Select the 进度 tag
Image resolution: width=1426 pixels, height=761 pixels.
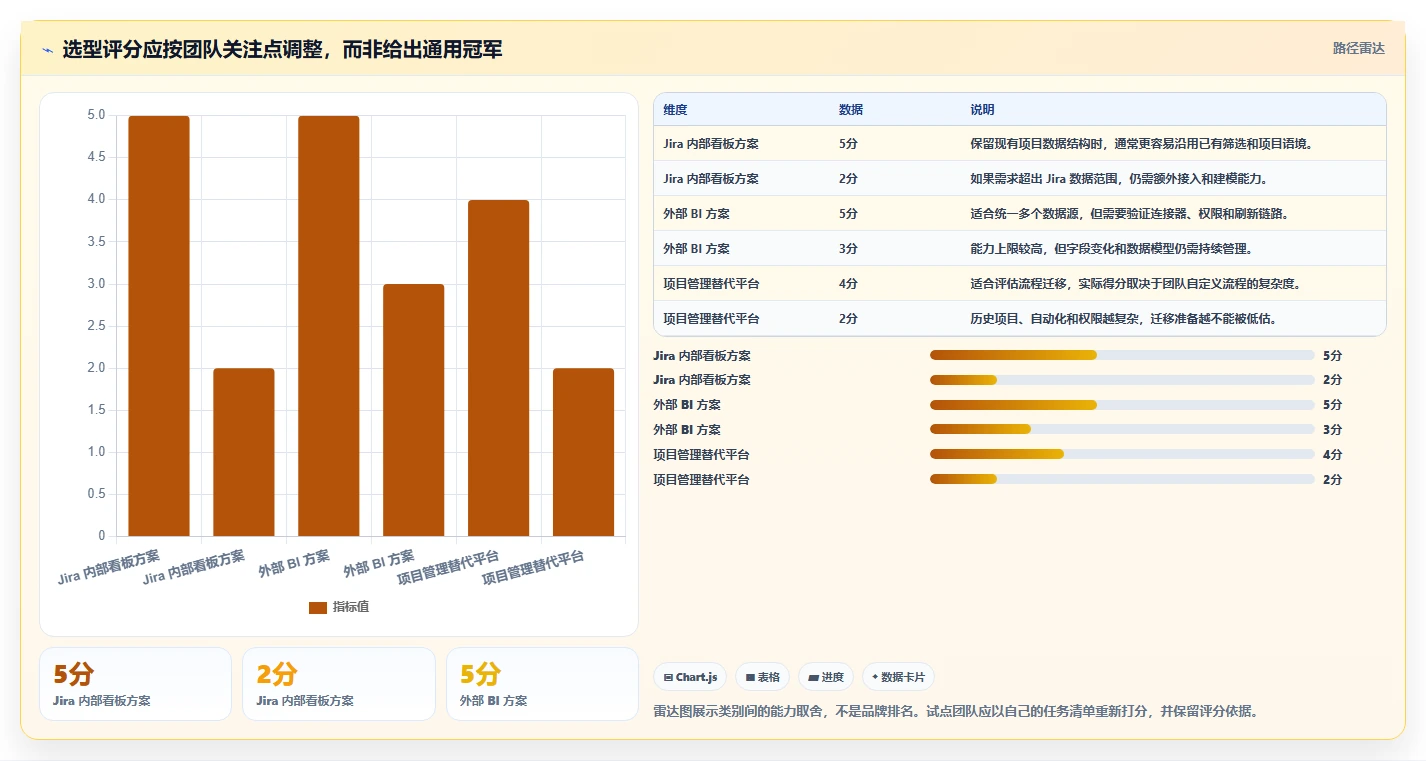coord(826,677)
